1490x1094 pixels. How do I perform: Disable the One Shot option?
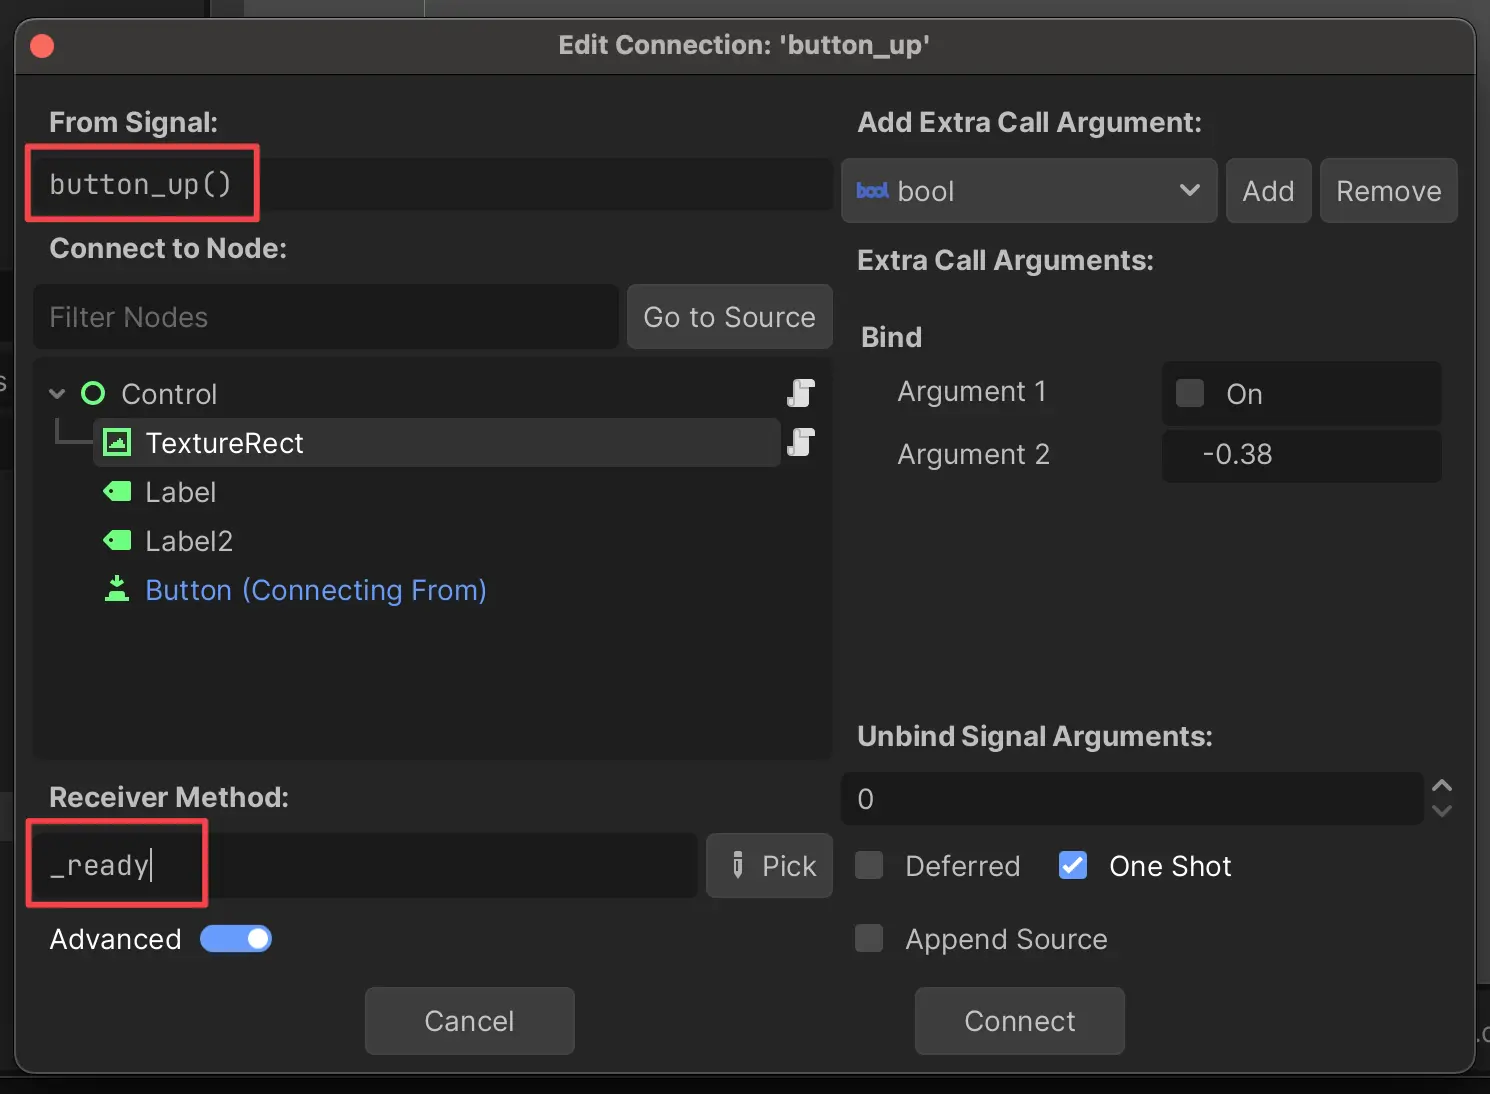click(1072, 866)
